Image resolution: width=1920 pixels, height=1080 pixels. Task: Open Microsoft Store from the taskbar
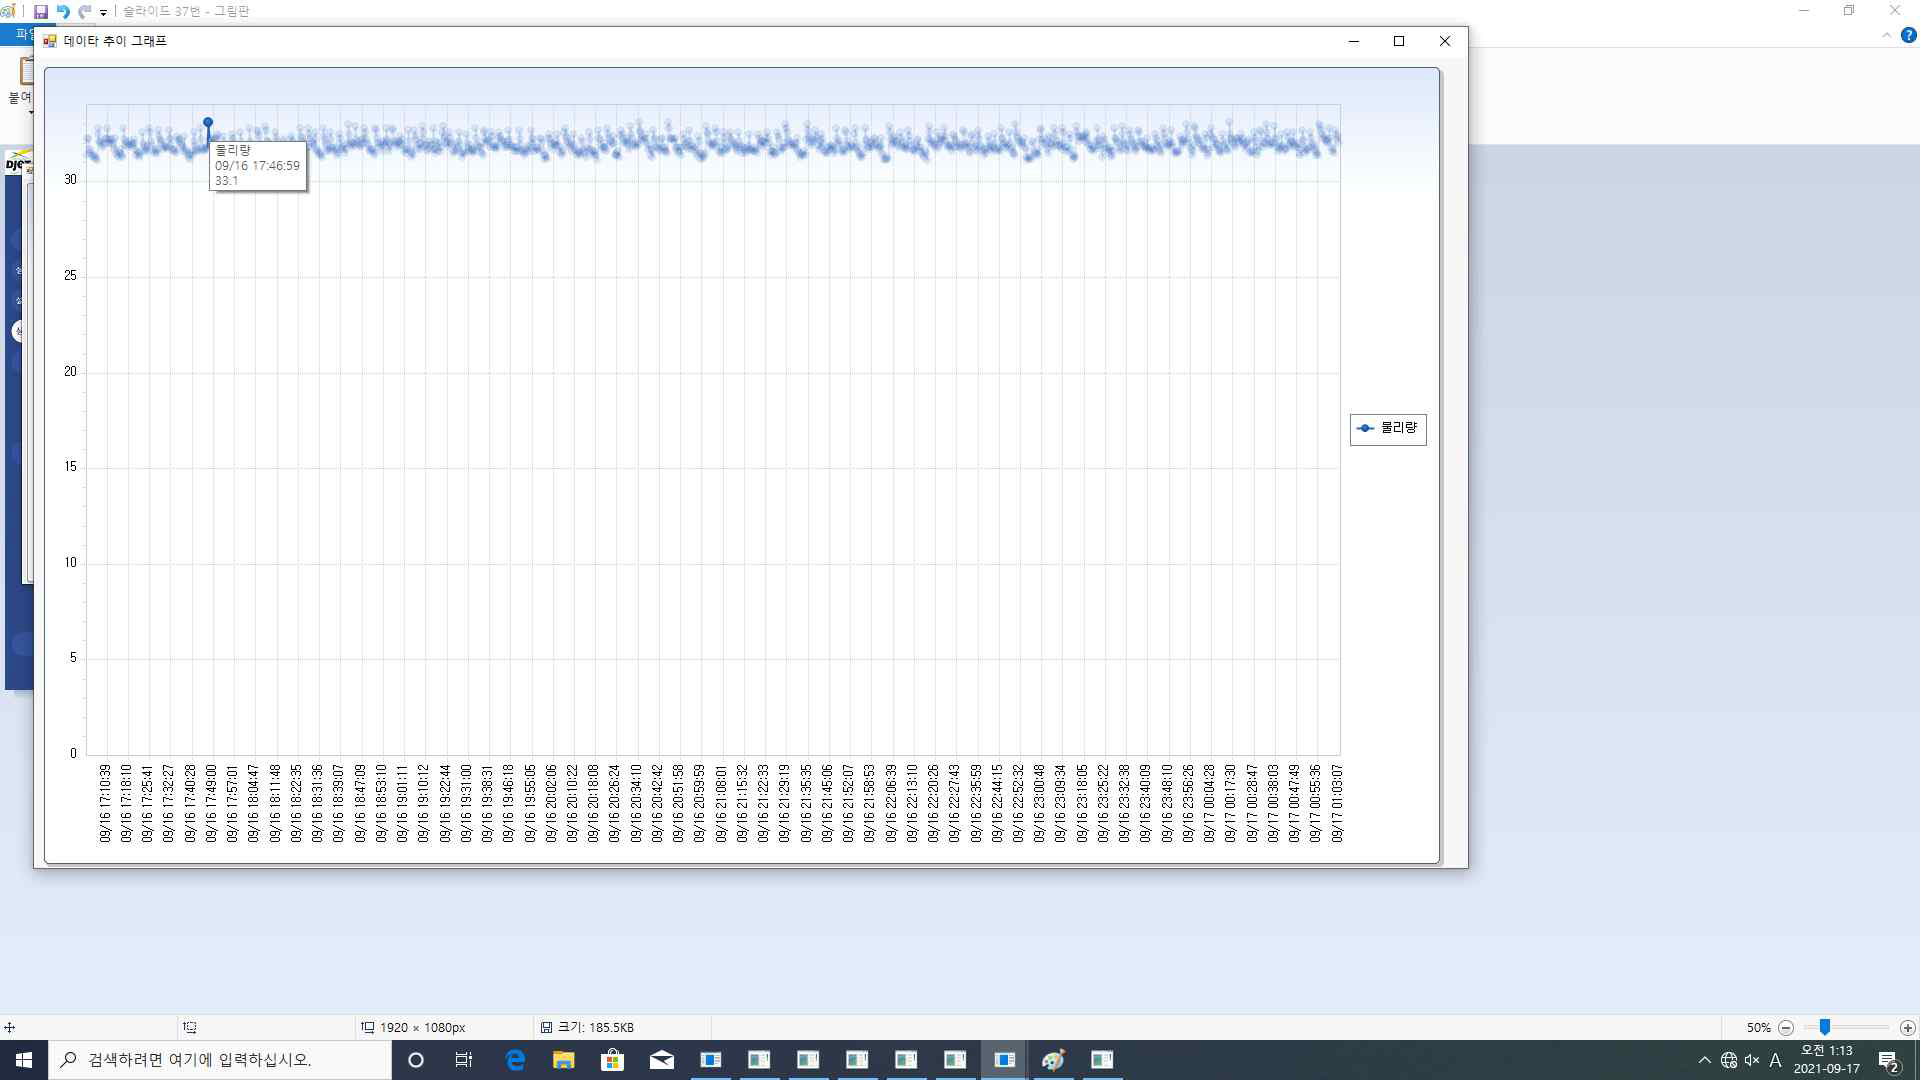pyautogui.click(x=612, y=1060)
